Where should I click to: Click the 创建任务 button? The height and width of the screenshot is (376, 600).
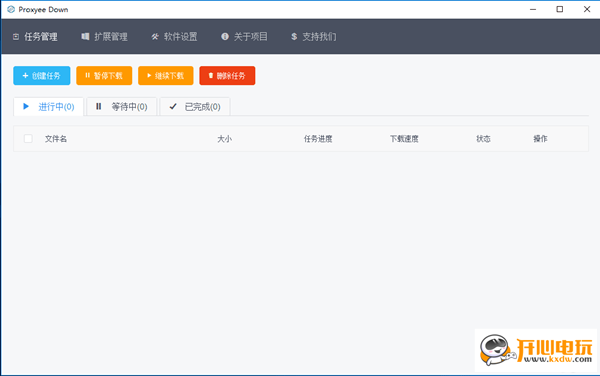tap(42, 76)
